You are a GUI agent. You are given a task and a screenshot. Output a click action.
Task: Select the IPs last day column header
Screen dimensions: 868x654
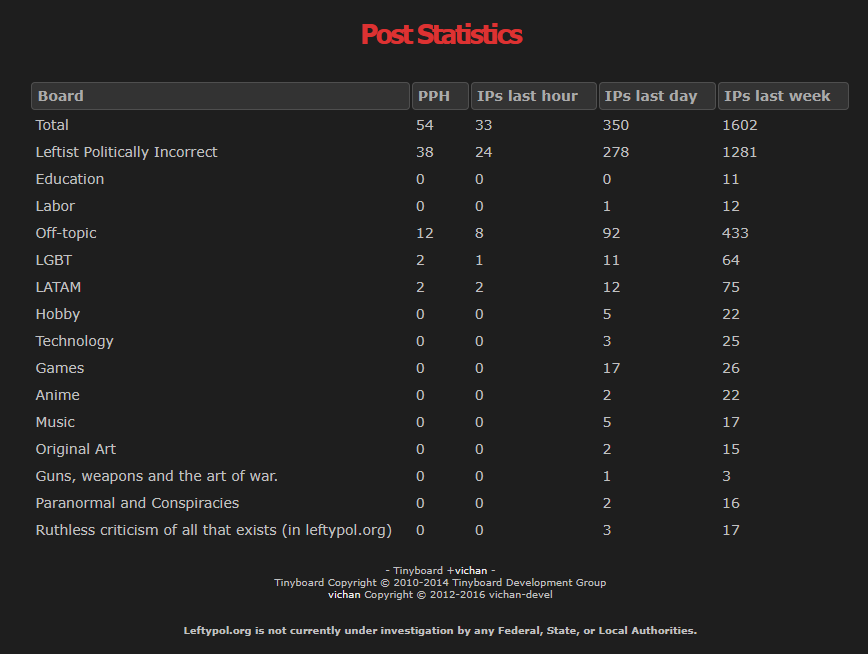point(657,96)
